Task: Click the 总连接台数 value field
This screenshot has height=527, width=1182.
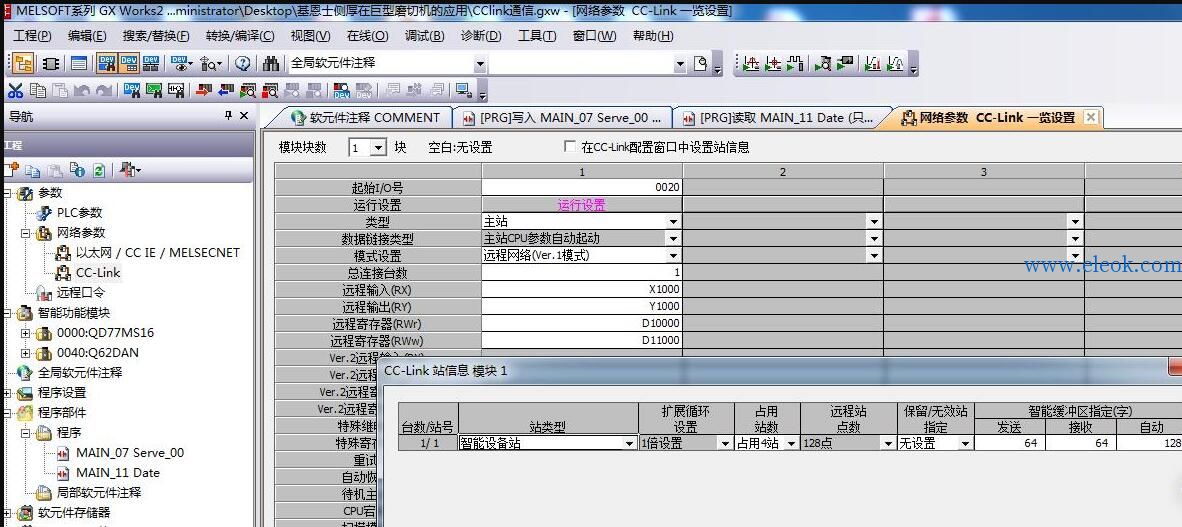Action: (x=581, y=272)
